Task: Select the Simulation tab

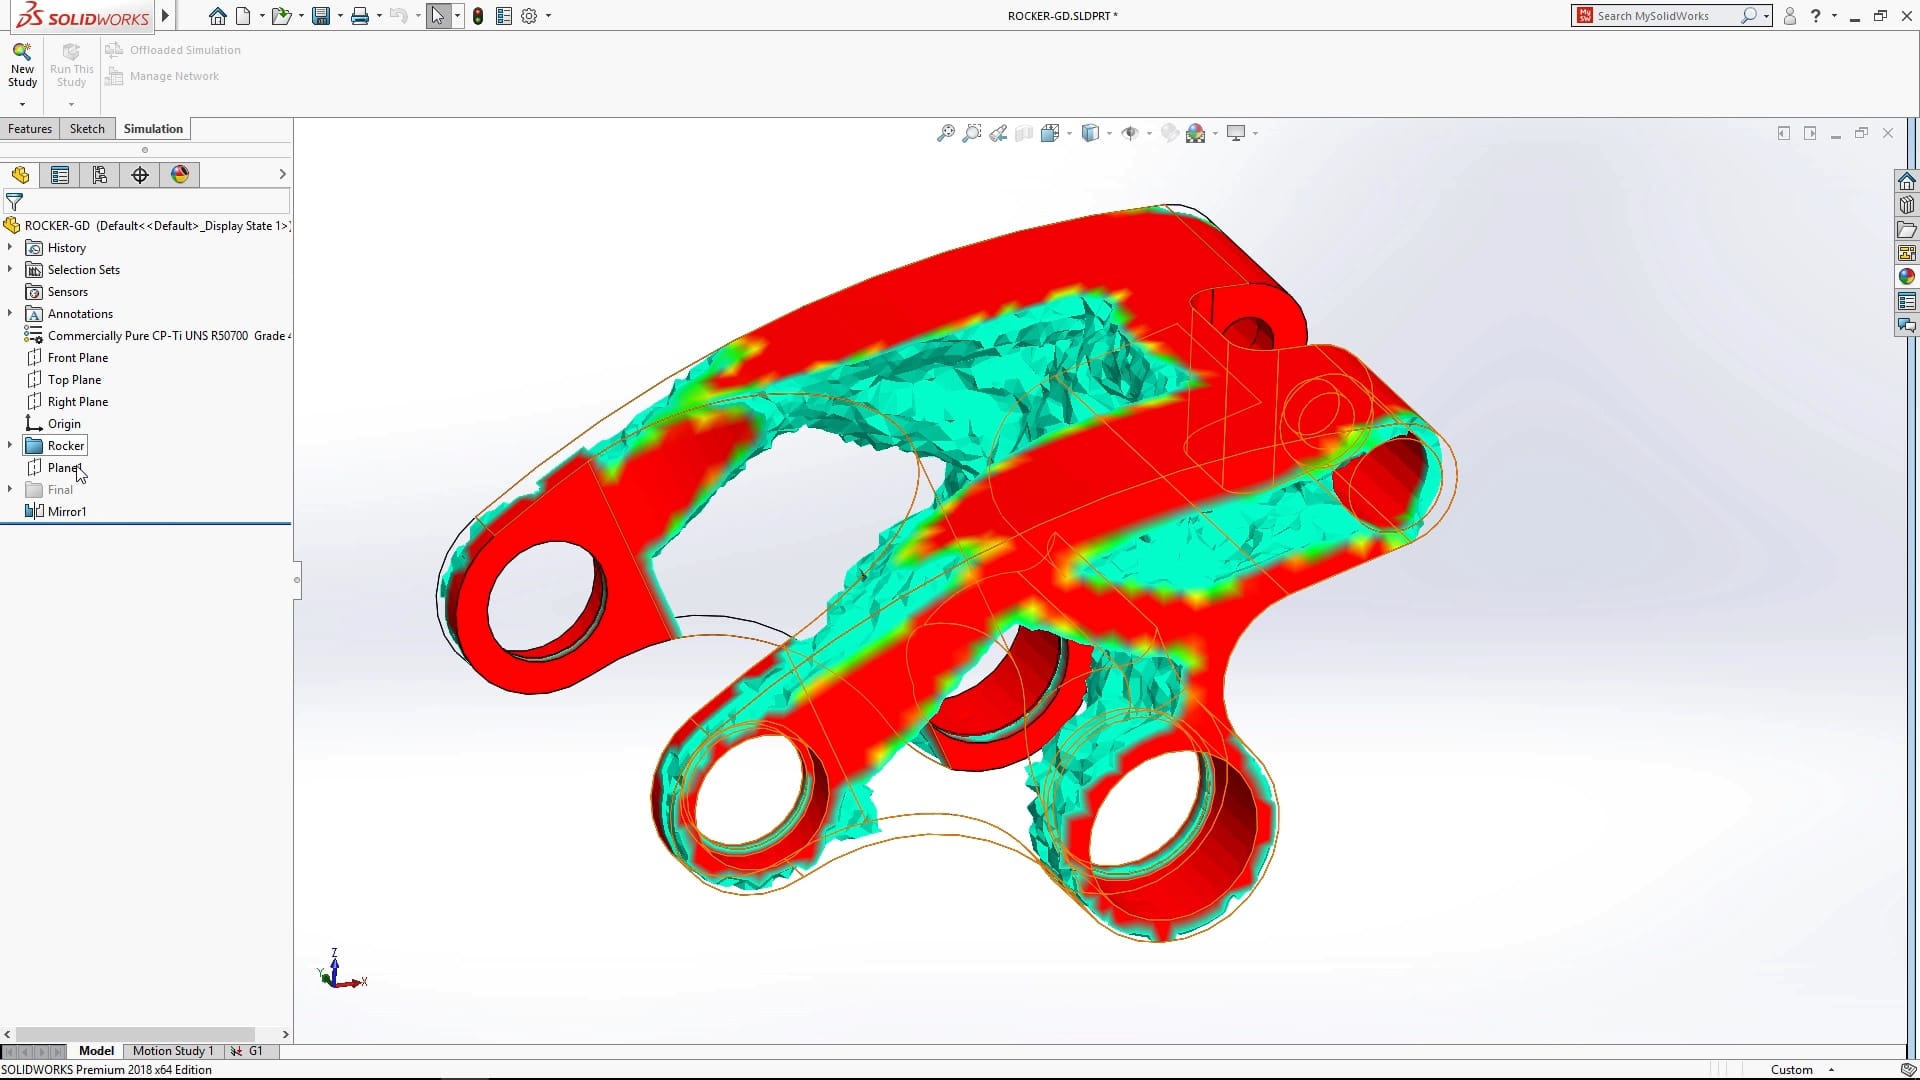Action: pos(153,129)
